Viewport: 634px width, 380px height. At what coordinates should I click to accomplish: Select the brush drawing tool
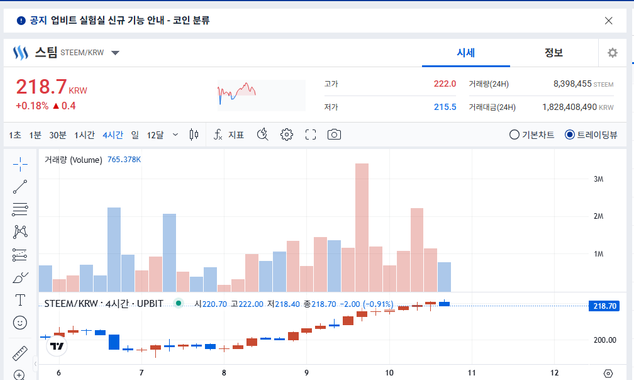20,278
